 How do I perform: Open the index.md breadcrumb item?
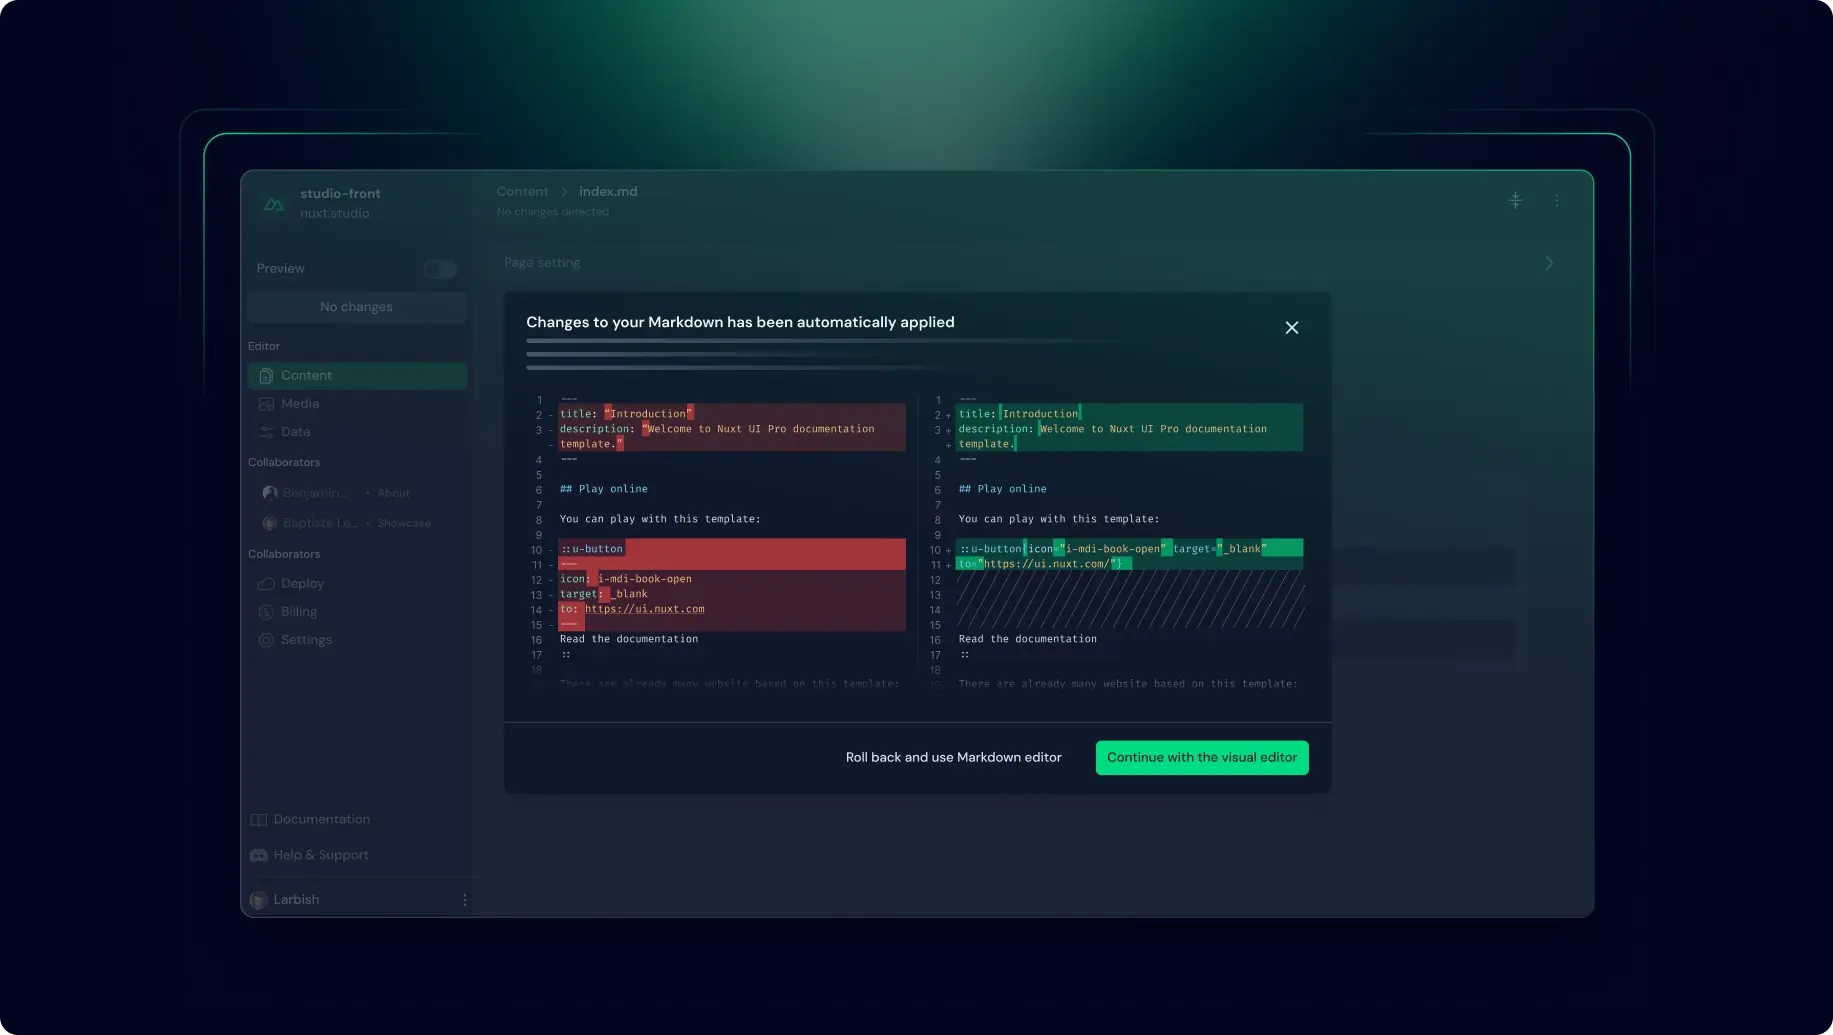[608, 191]
